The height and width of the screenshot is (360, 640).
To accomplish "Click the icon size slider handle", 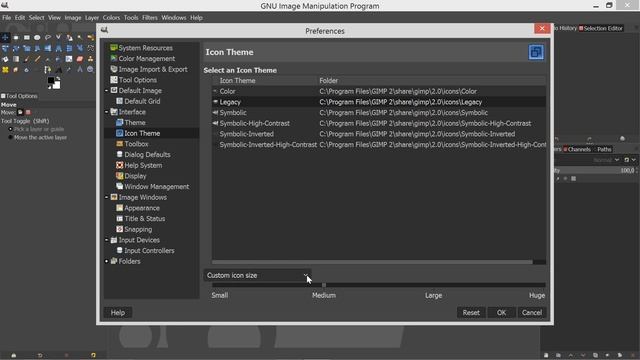I will [324, 285].
